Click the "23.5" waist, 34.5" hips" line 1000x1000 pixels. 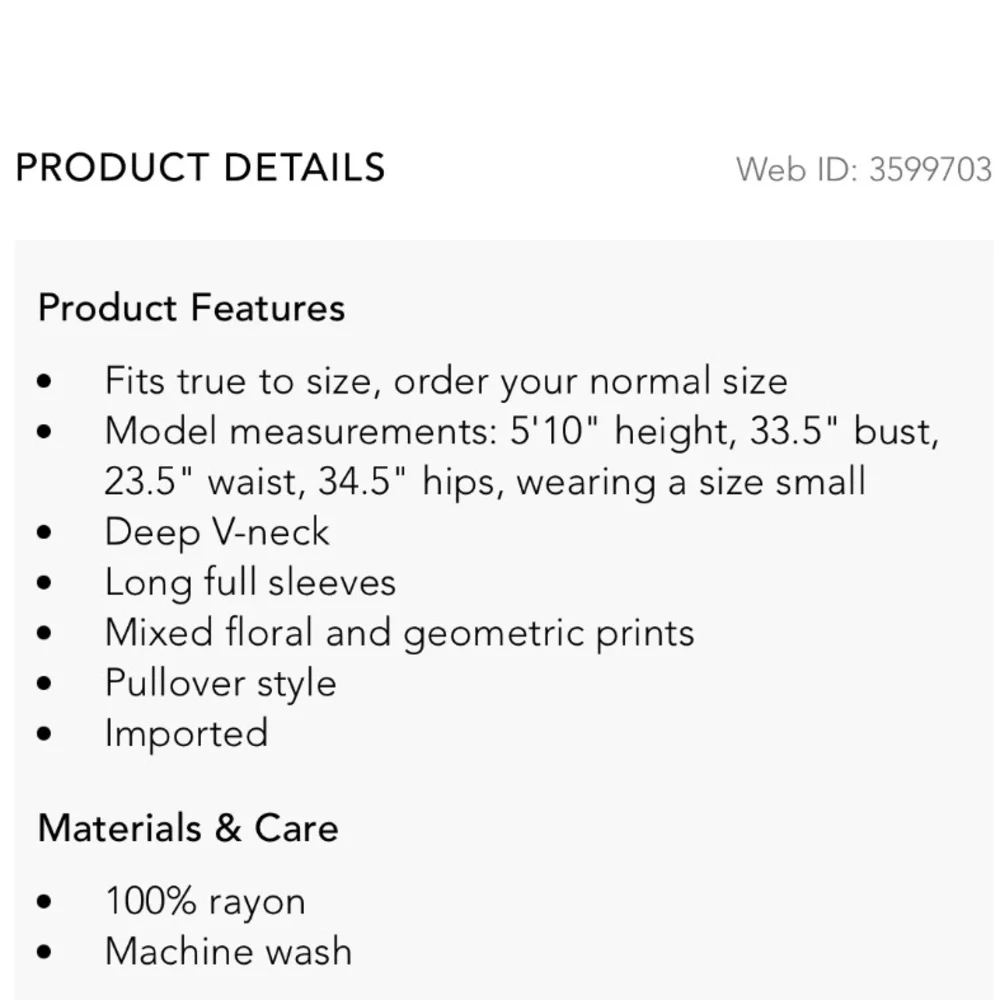pyautogui.click(x=484, y=482)
